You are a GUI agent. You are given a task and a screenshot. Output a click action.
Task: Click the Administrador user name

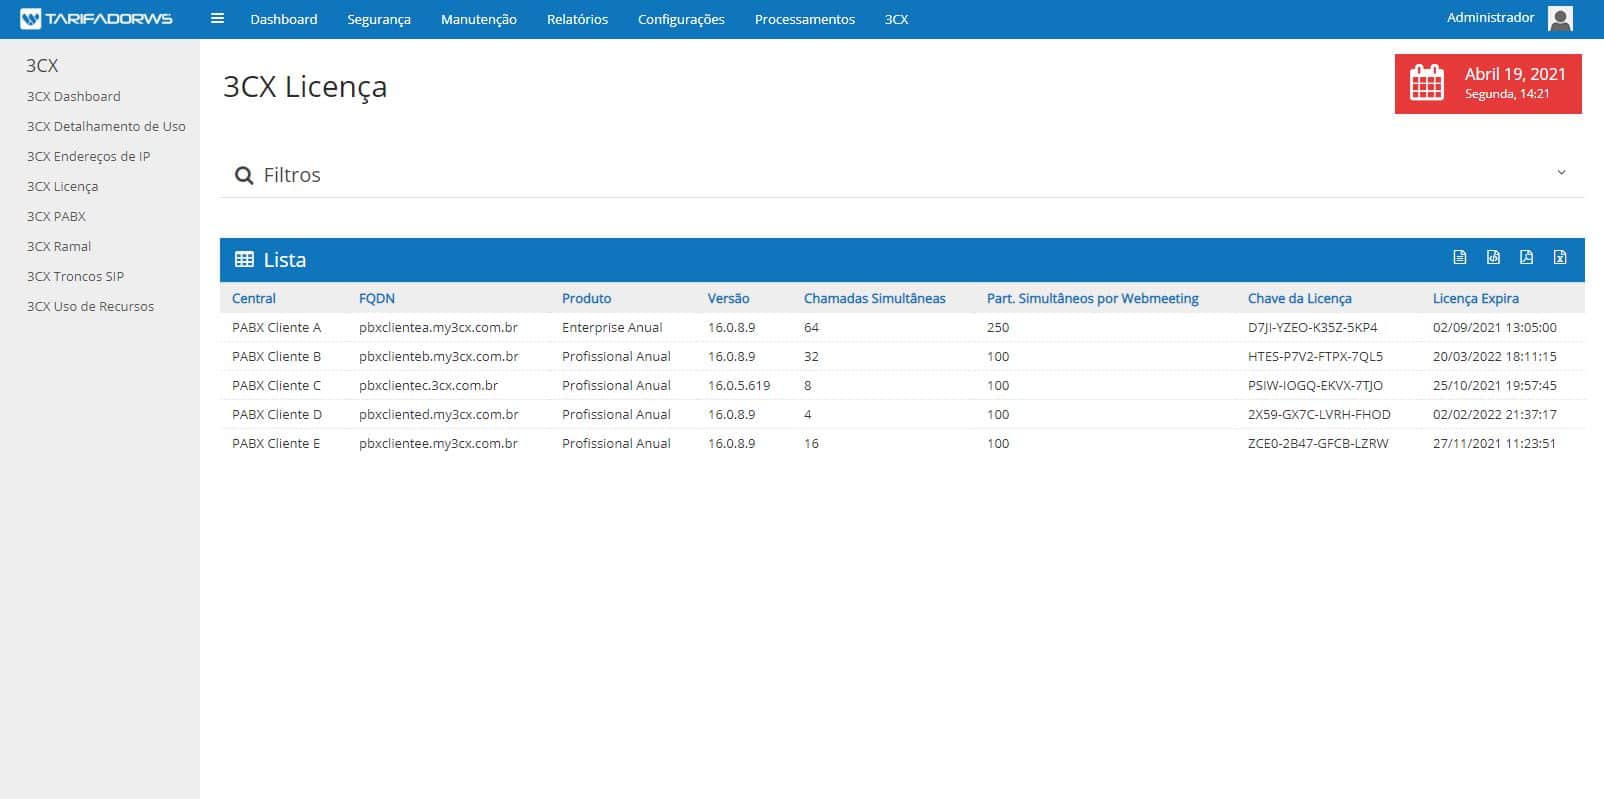pos(1490,18)
